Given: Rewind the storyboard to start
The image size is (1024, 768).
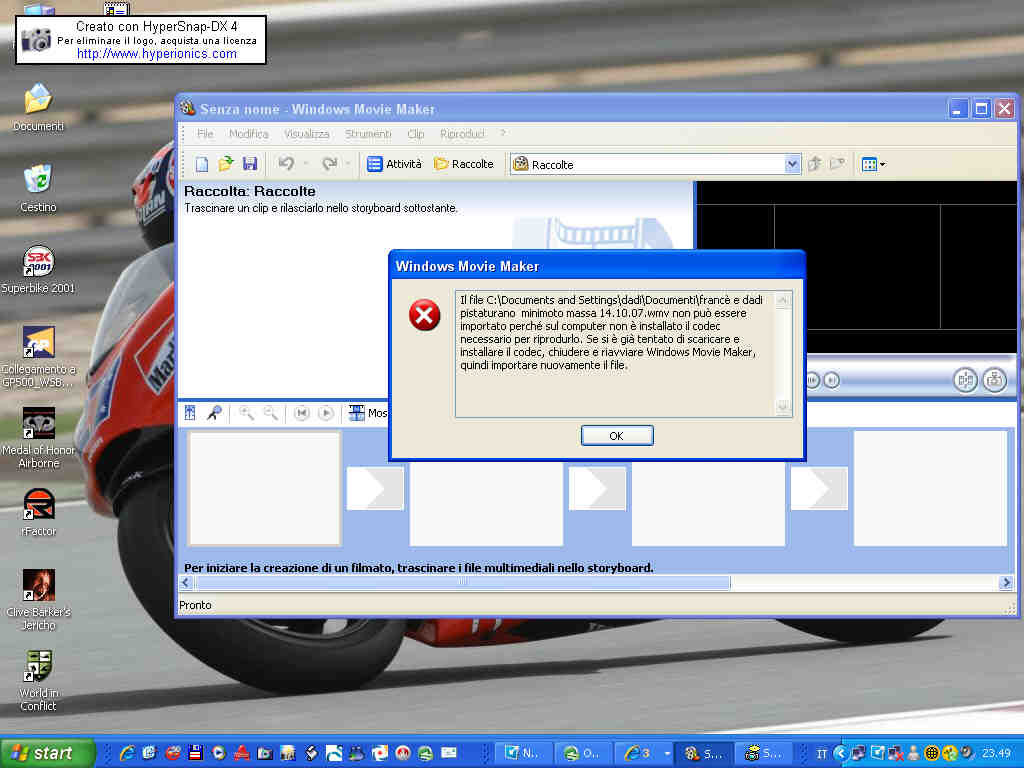Looking at the screenshot, I should (x=302, y=413).
